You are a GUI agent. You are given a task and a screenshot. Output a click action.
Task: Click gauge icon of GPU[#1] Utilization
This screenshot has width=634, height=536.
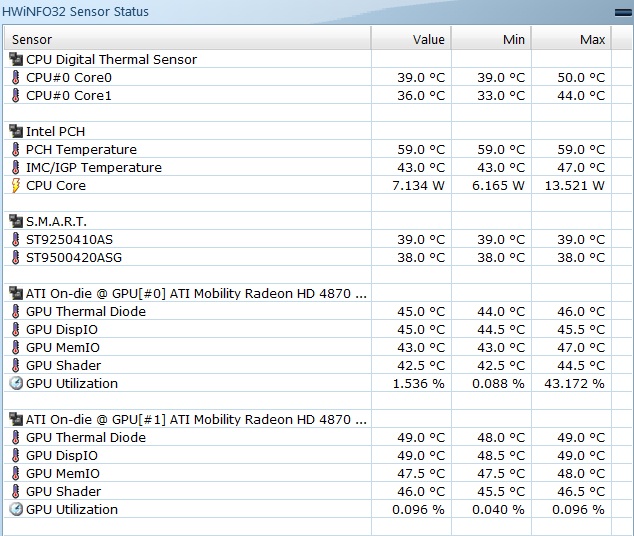pyautogui.click(x=16, y=509)
